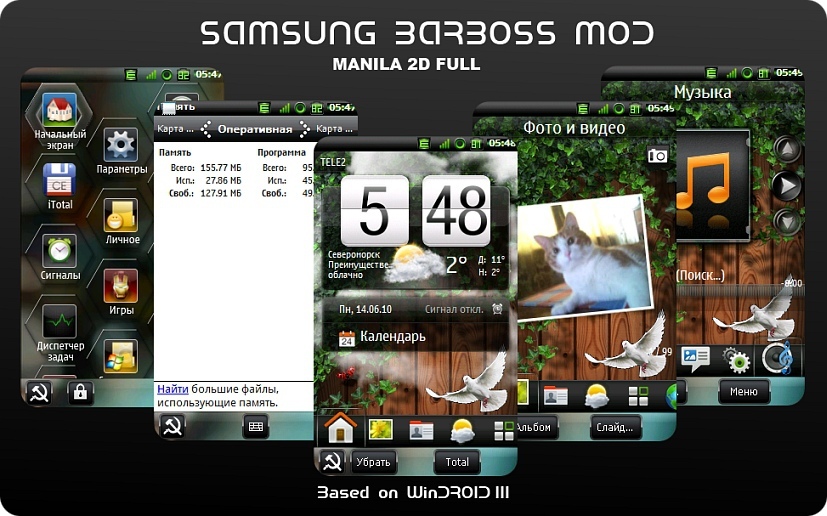Open the Личное folder icon
The height and width of the screenshot is (516, 827).
point(121,215)
